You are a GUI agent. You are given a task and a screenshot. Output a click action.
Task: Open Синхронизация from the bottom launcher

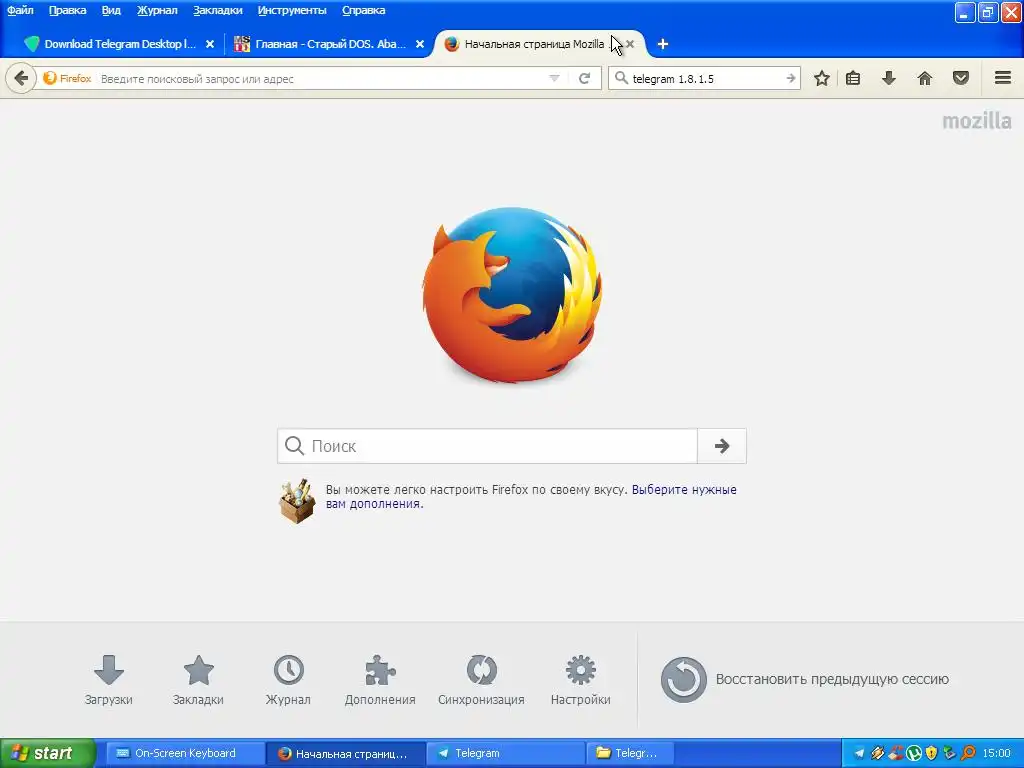pyautogui.click(x=481, y=680)
